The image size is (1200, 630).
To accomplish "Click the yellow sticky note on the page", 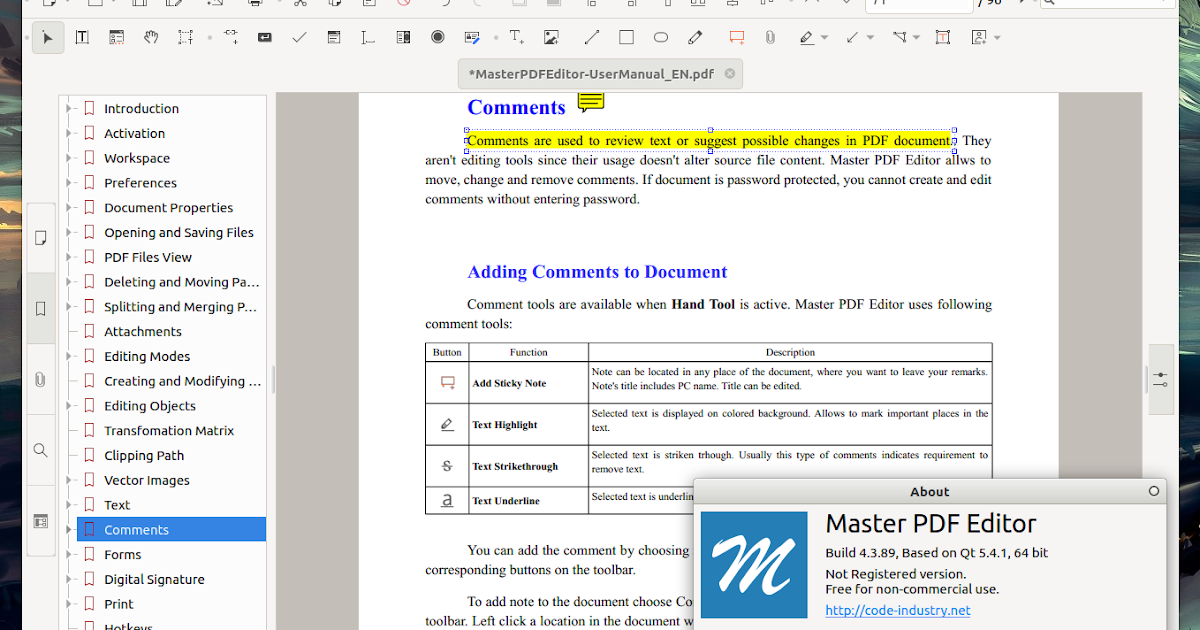I will 591,101.
